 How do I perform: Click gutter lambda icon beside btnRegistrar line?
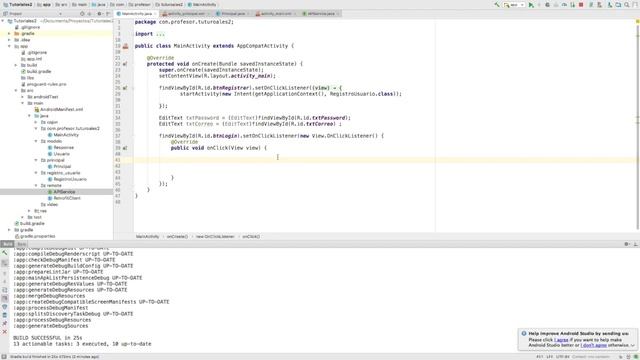point(125,88)
